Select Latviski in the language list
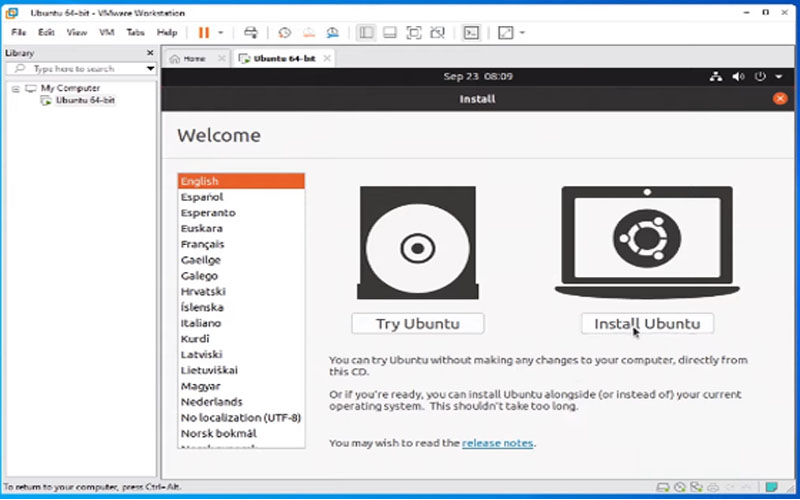Viewport: 800px width, 500px height. pyautogui.click(x=241, y=355)
